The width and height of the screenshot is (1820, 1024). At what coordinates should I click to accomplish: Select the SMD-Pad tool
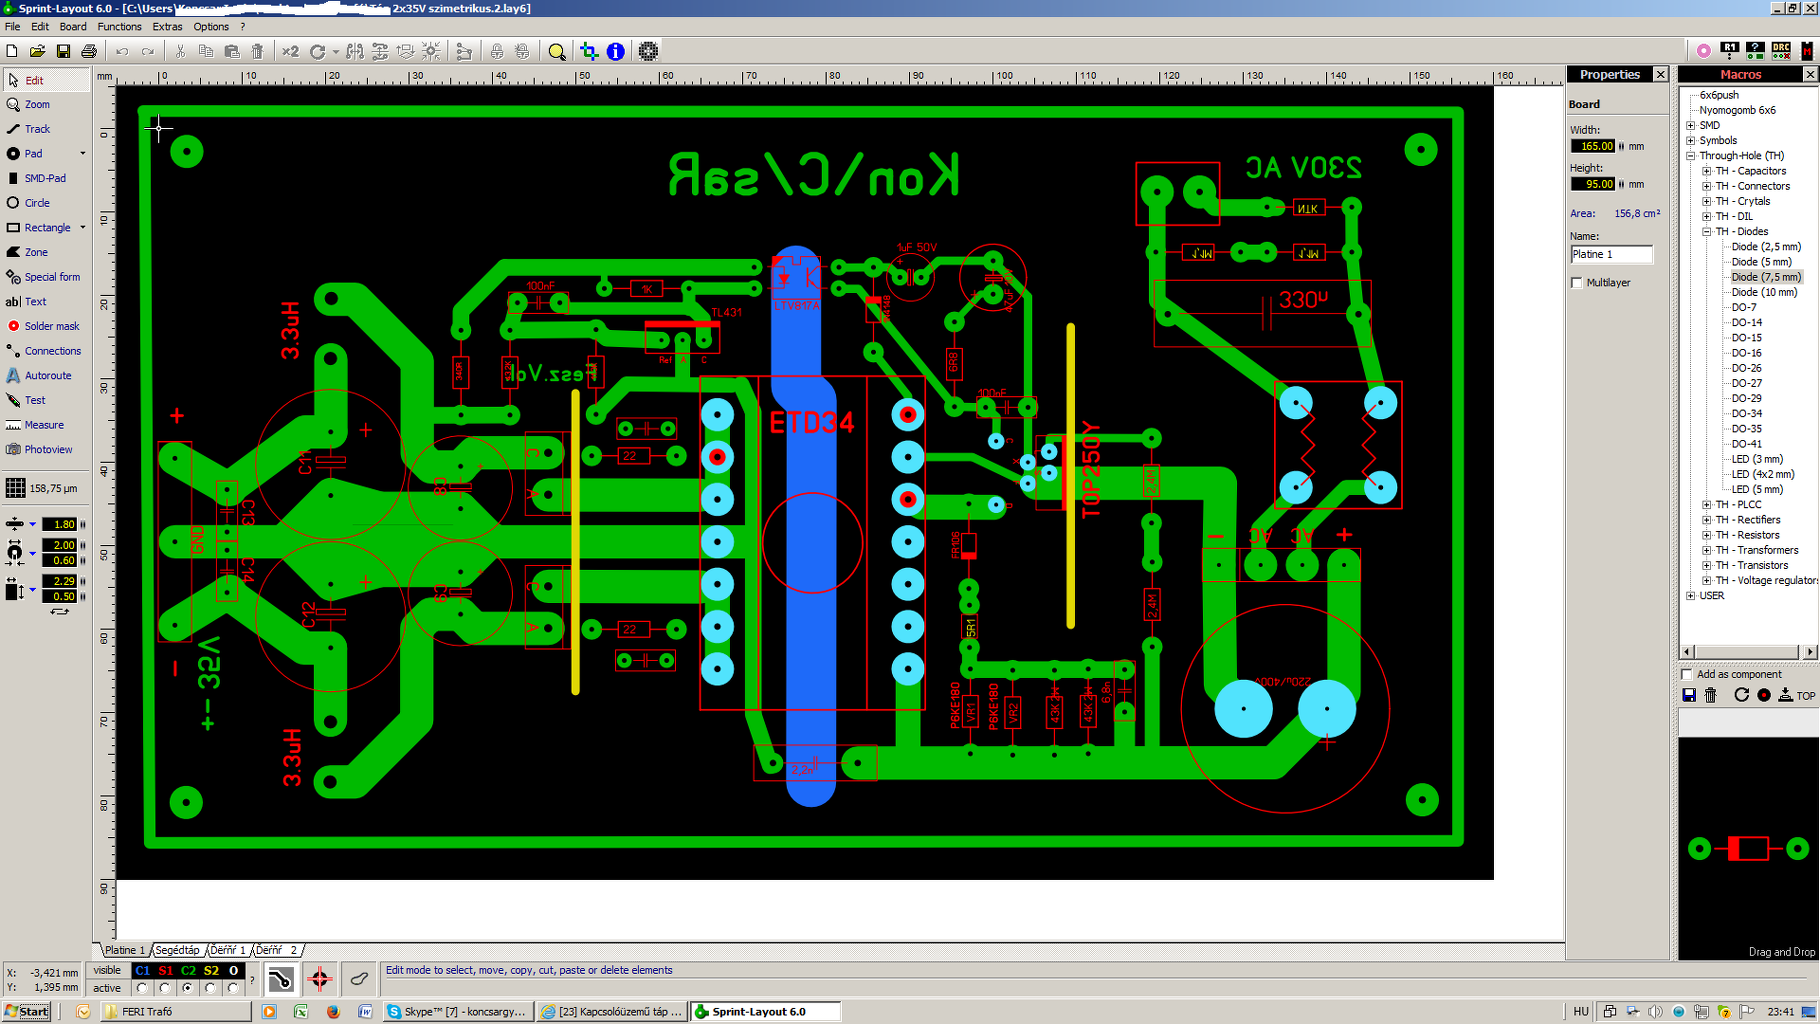[x=46, y=178]
